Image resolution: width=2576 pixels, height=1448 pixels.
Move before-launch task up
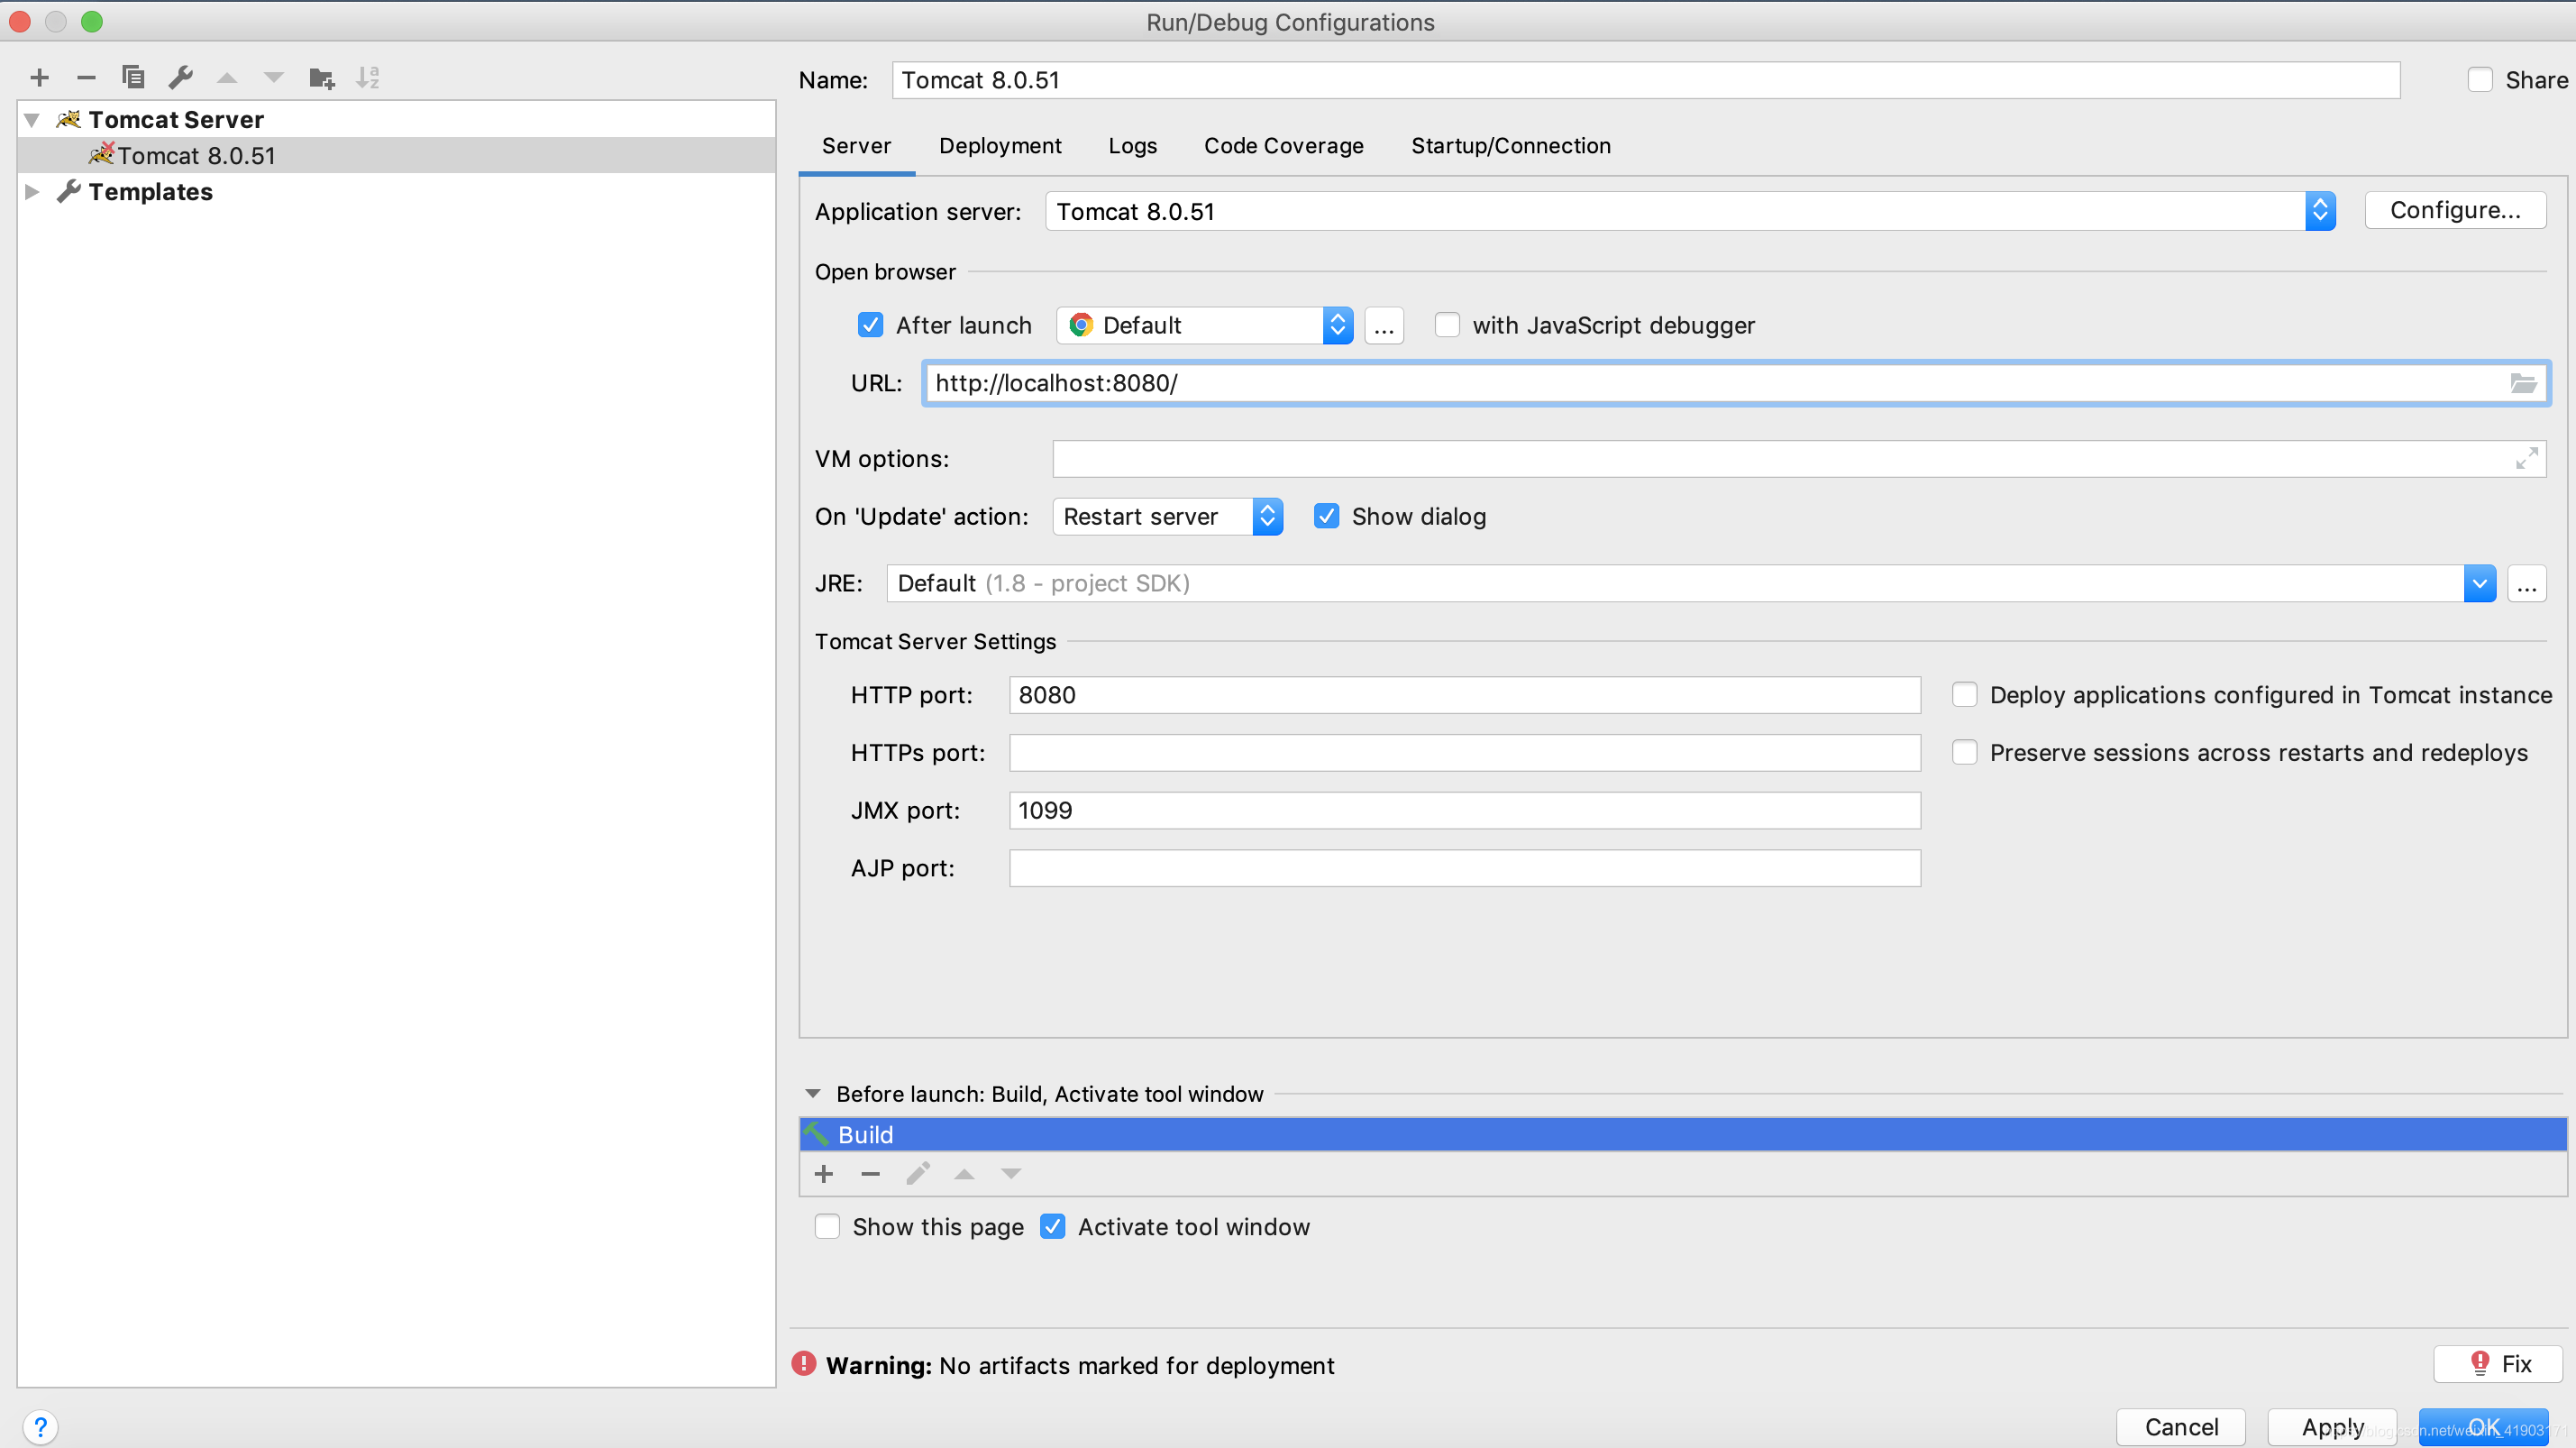pos(964,1174)
